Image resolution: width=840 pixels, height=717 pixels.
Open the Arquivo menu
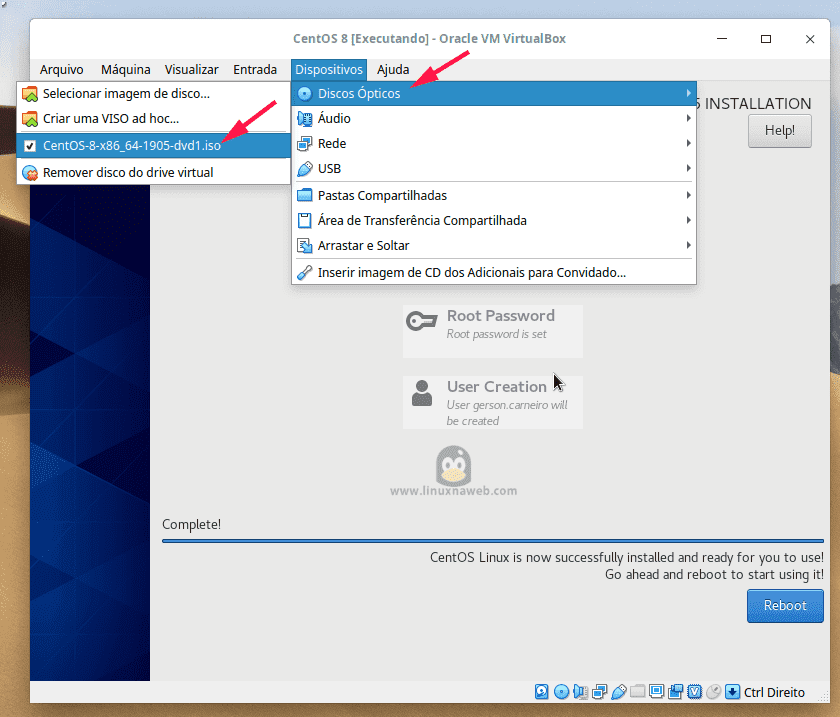pyautogui.click(x=62, y=70)
